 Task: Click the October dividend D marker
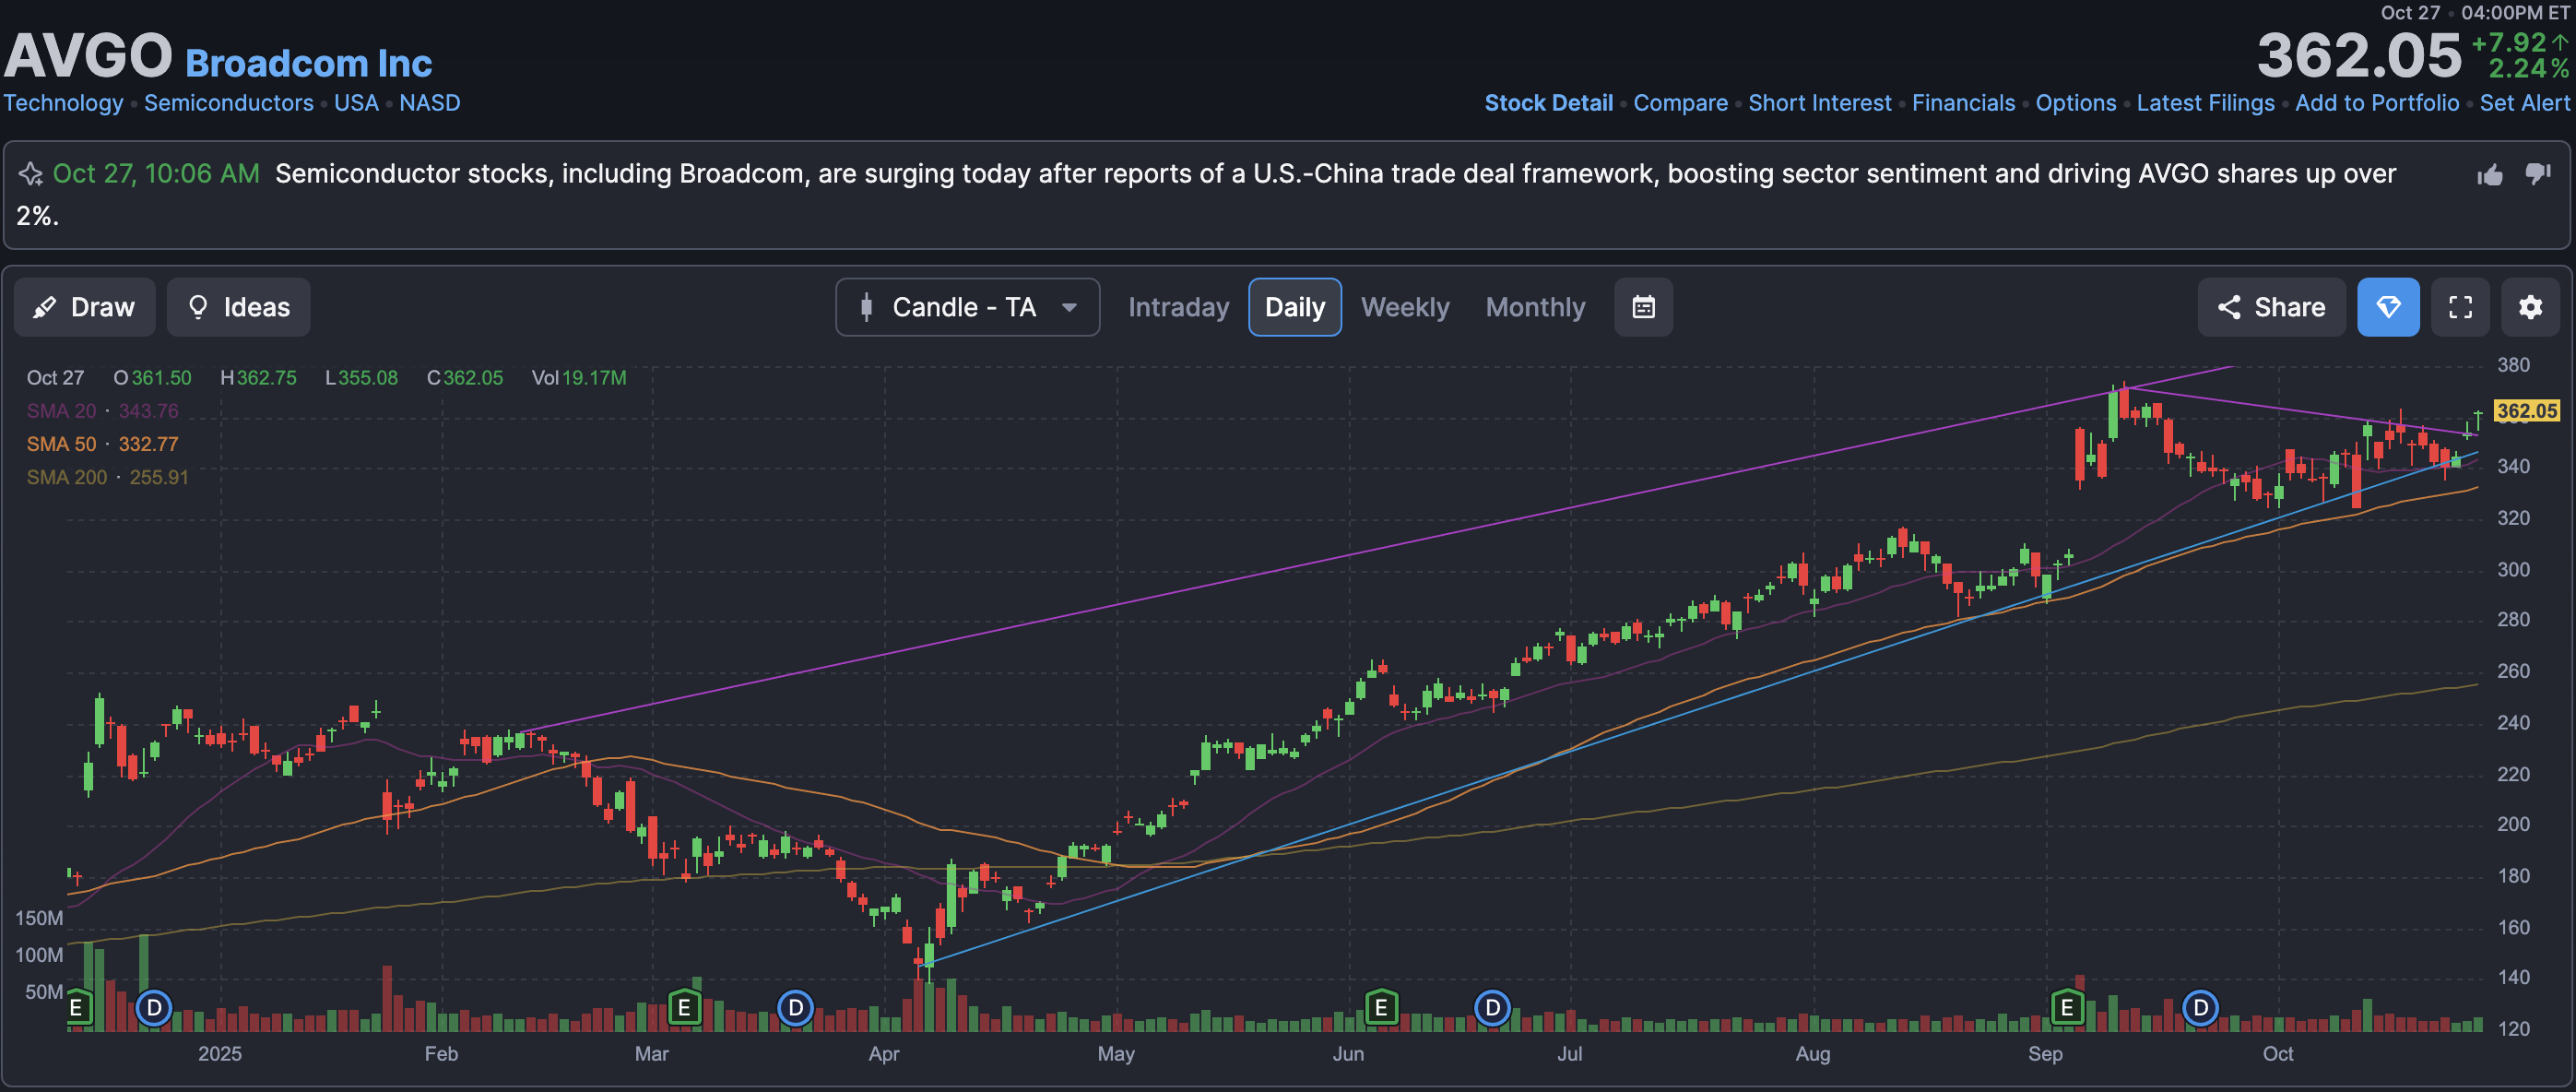pos(2200,1008)
